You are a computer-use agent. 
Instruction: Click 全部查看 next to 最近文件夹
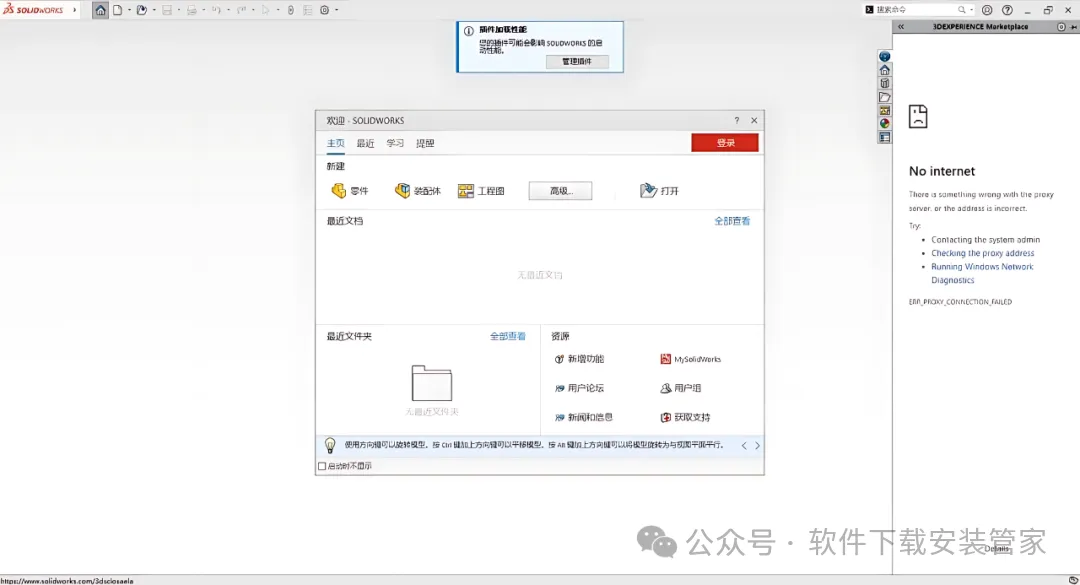click(x=508, y=336)
